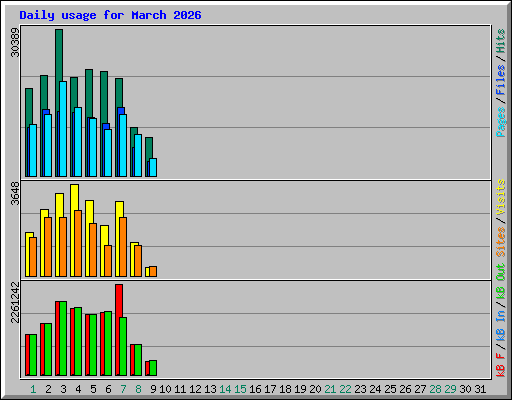This screenshot has width=512, height=400.
Task: Click day 10 on the x-axis
Action: coord(165,389)
